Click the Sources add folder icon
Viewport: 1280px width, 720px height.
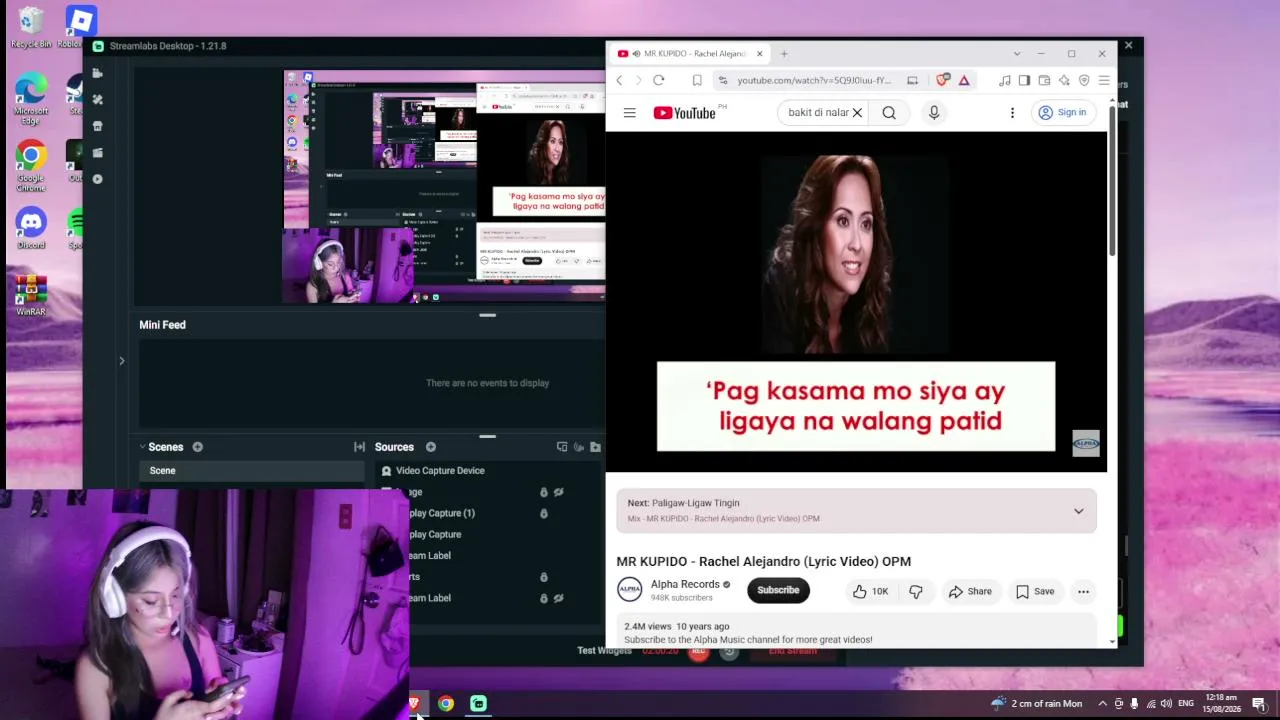595,447
